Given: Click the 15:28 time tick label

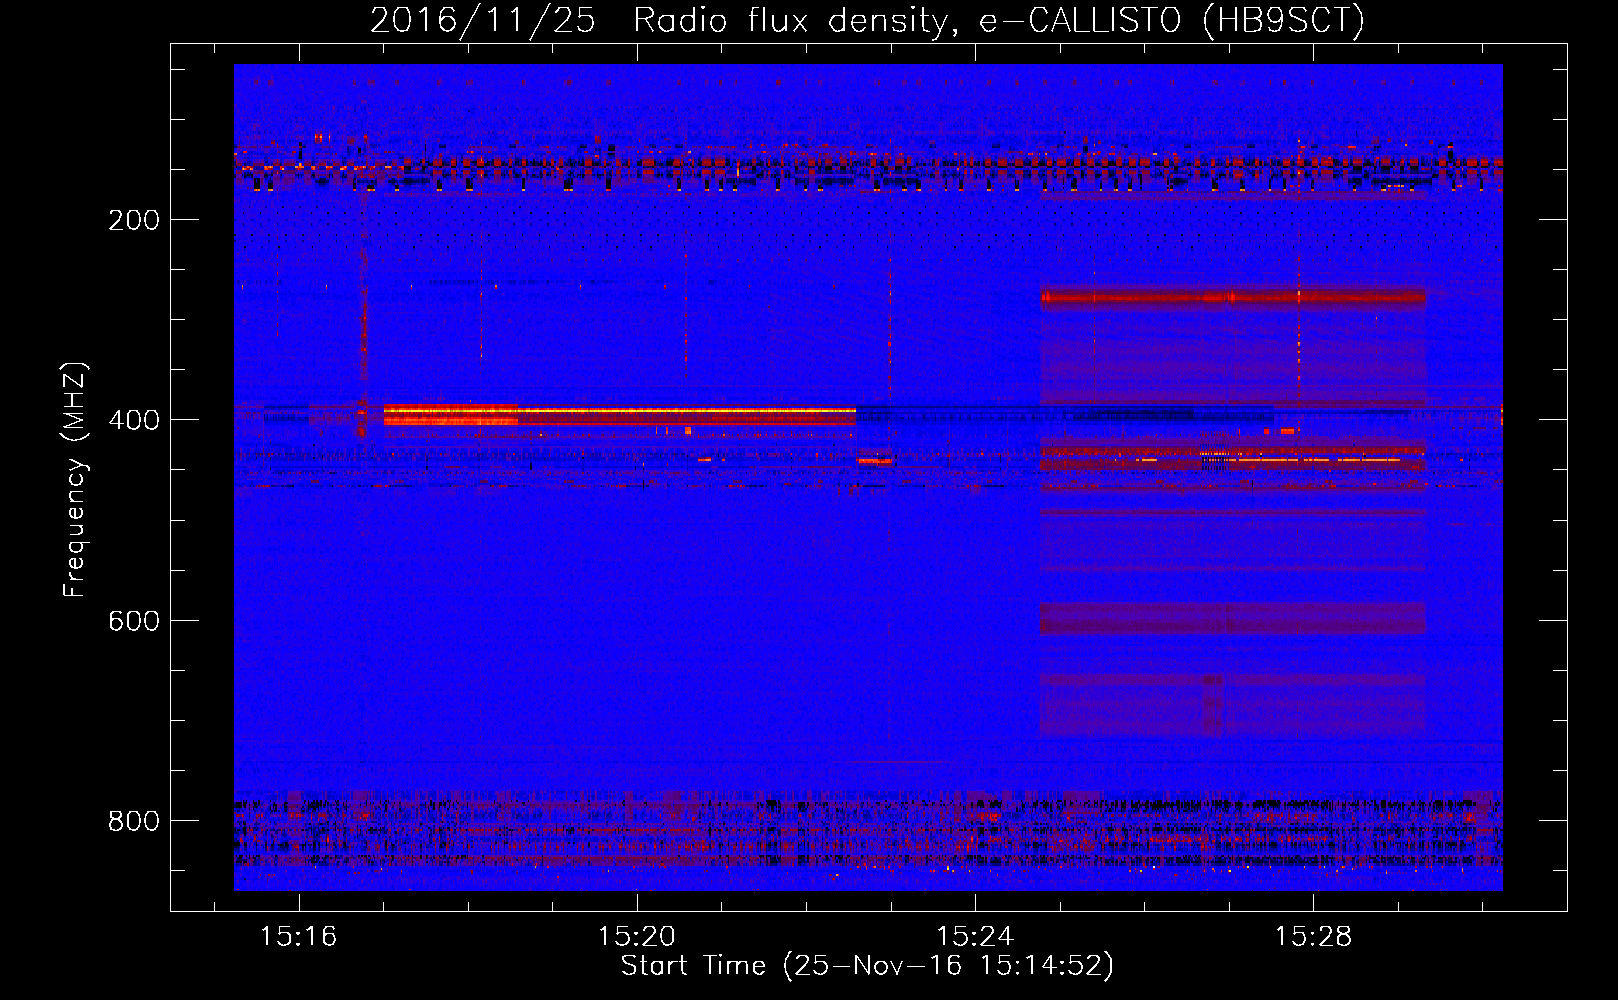Looking at the screenshot, I should coord(1313,937).
